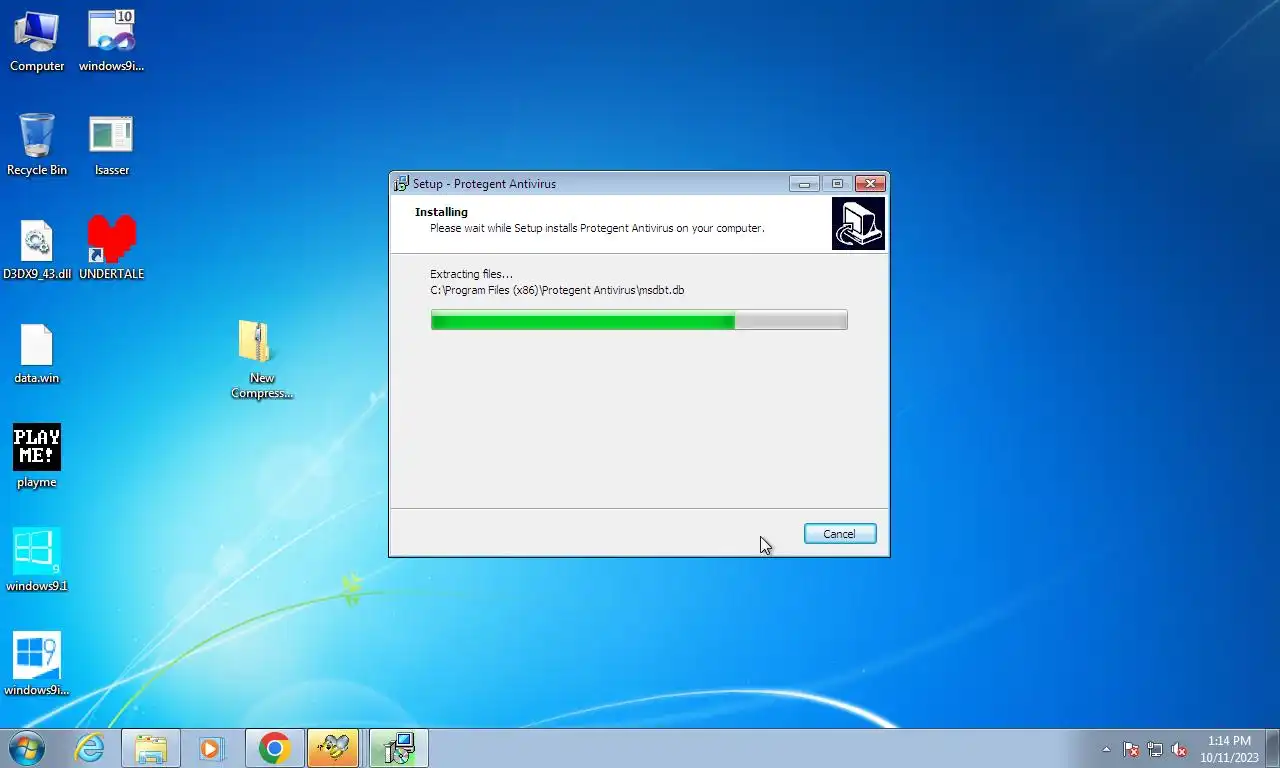Select the playme desktop icon
1280x768 pixels.
point(37,457)
